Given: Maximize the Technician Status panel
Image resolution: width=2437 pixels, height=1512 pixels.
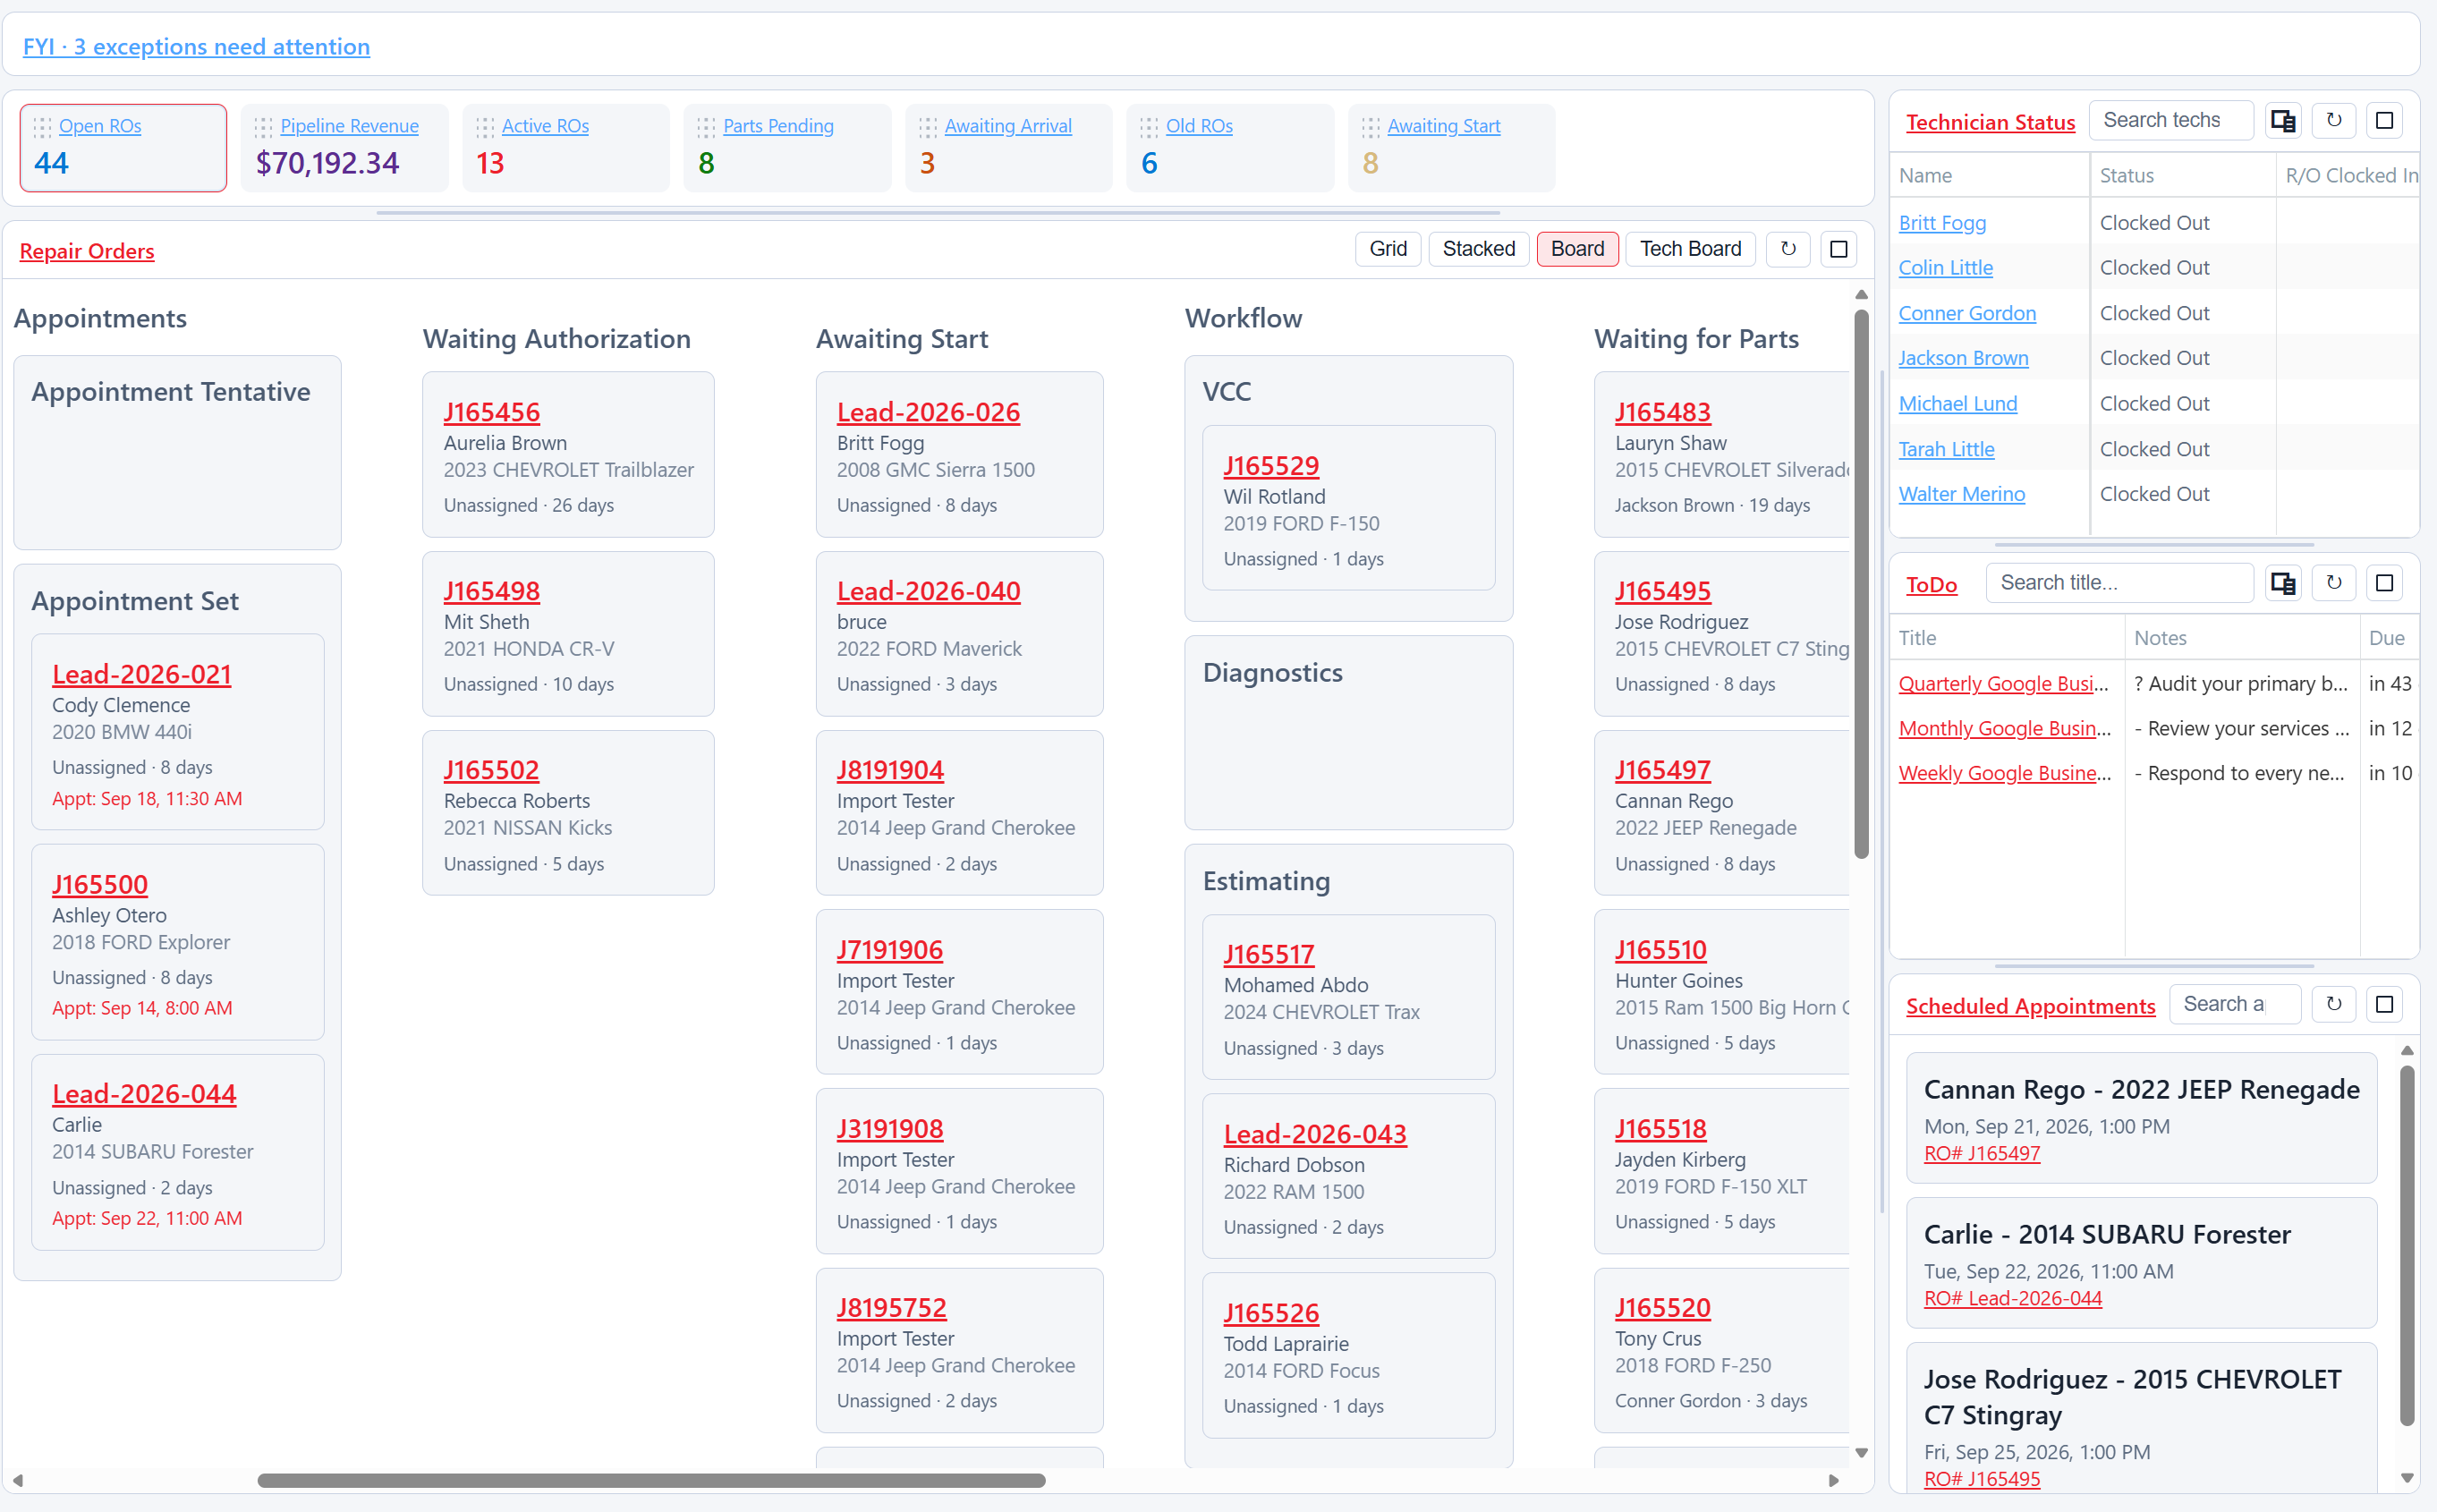Looking at the screenshot, I should pos(2384,121).
